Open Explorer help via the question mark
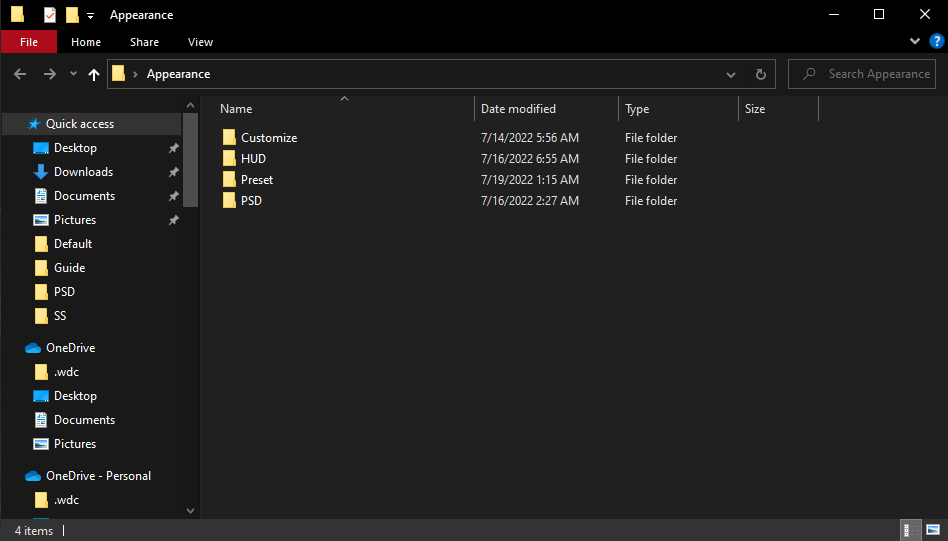The height and width of the screenshot is (541, 948). coord(937,42)
